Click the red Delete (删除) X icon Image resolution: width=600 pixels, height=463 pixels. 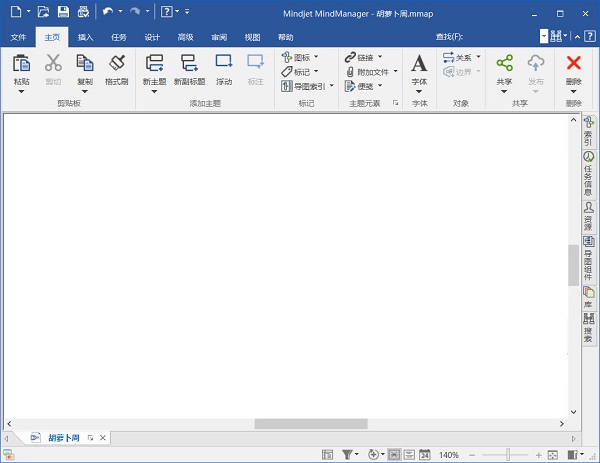(574, 63)
